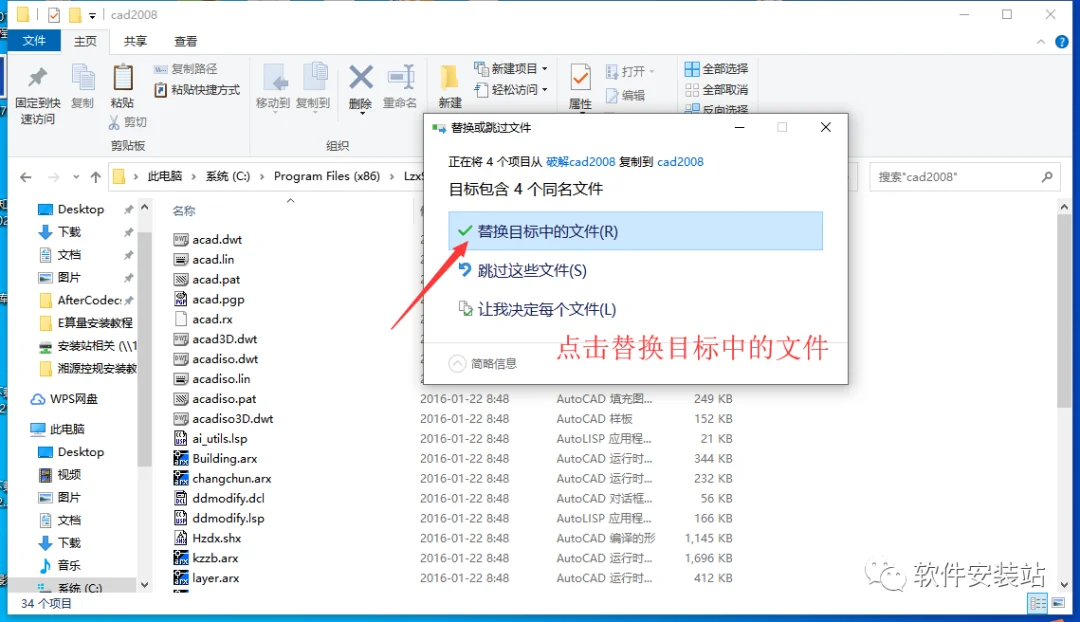Switch to the Home tab

tap(85, 41)
